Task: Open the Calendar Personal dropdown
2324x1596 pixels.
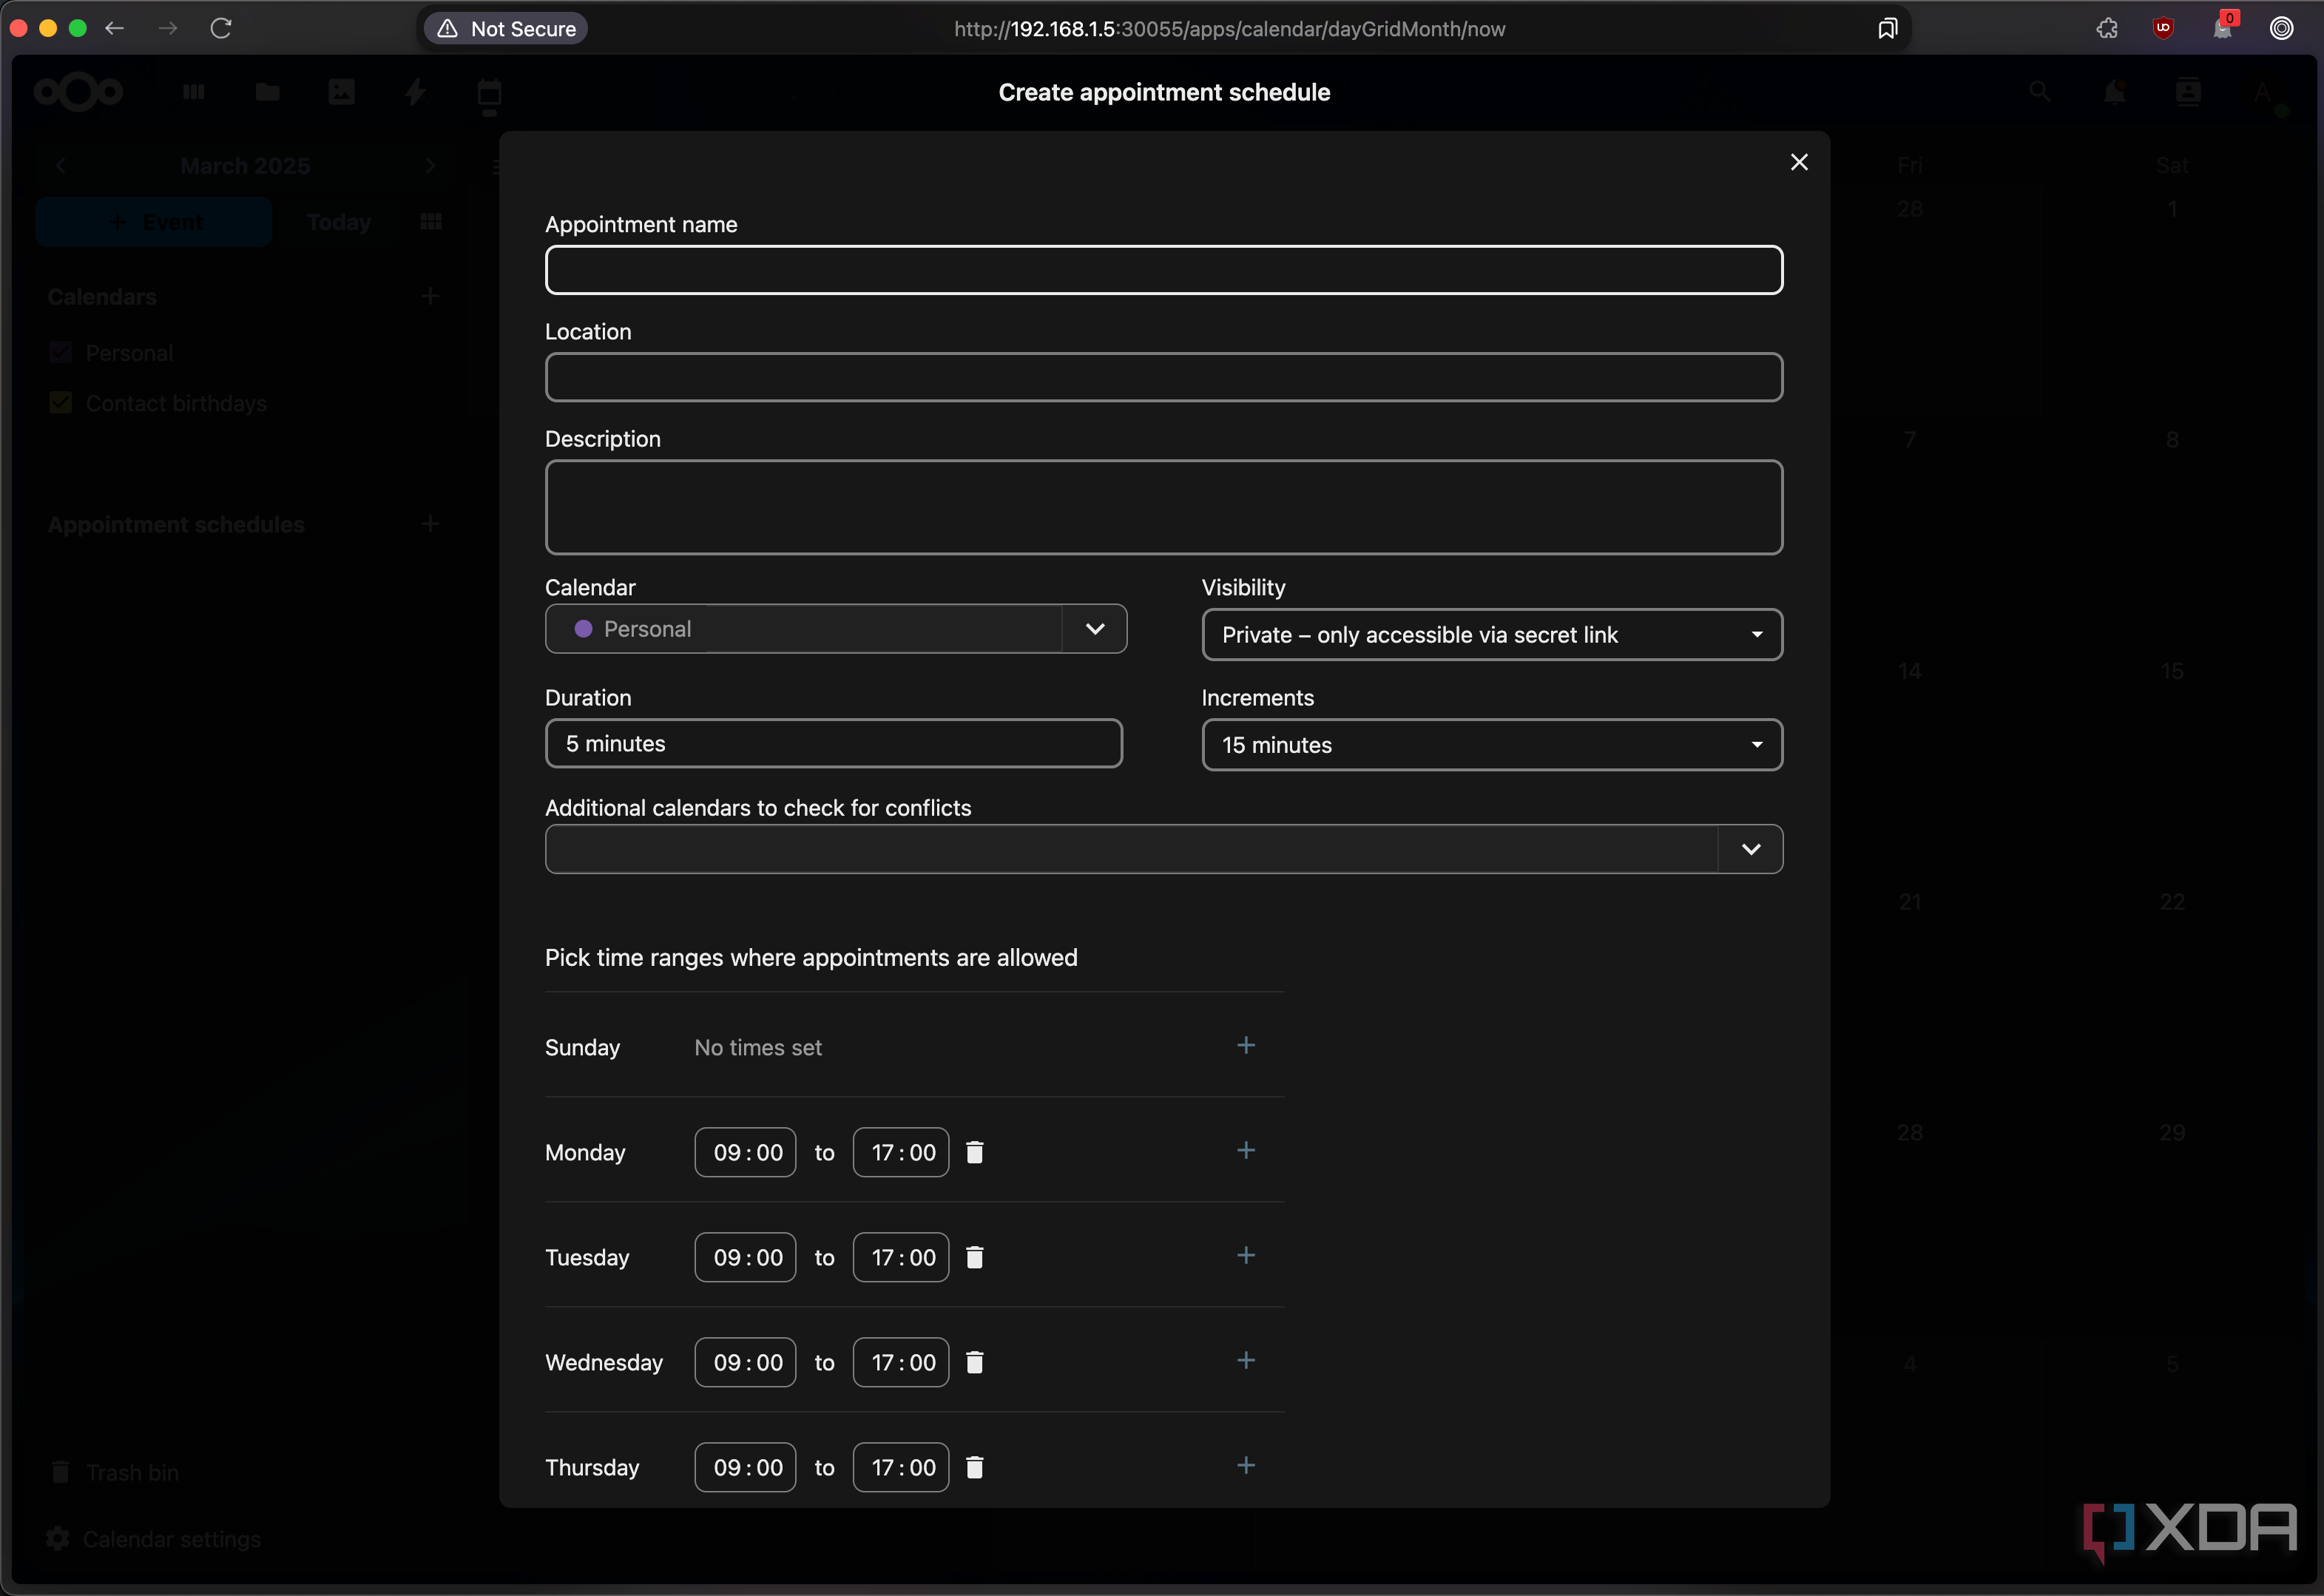Action: 835,629
